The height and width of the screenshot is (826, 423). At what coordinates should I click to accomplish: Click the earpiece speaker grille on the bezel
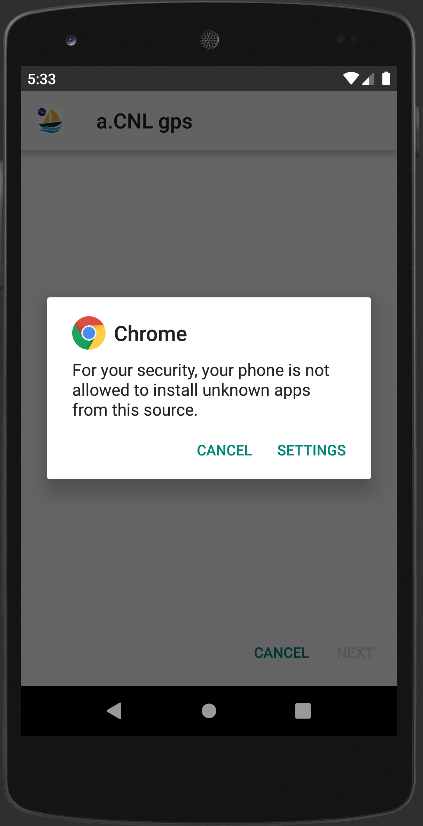coord(209,39)
